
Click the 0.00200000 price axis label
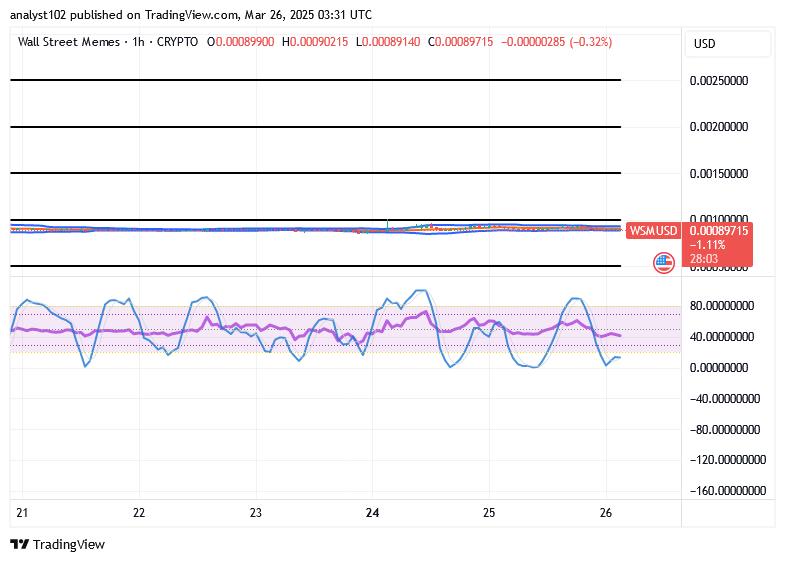tap(719, 127)
